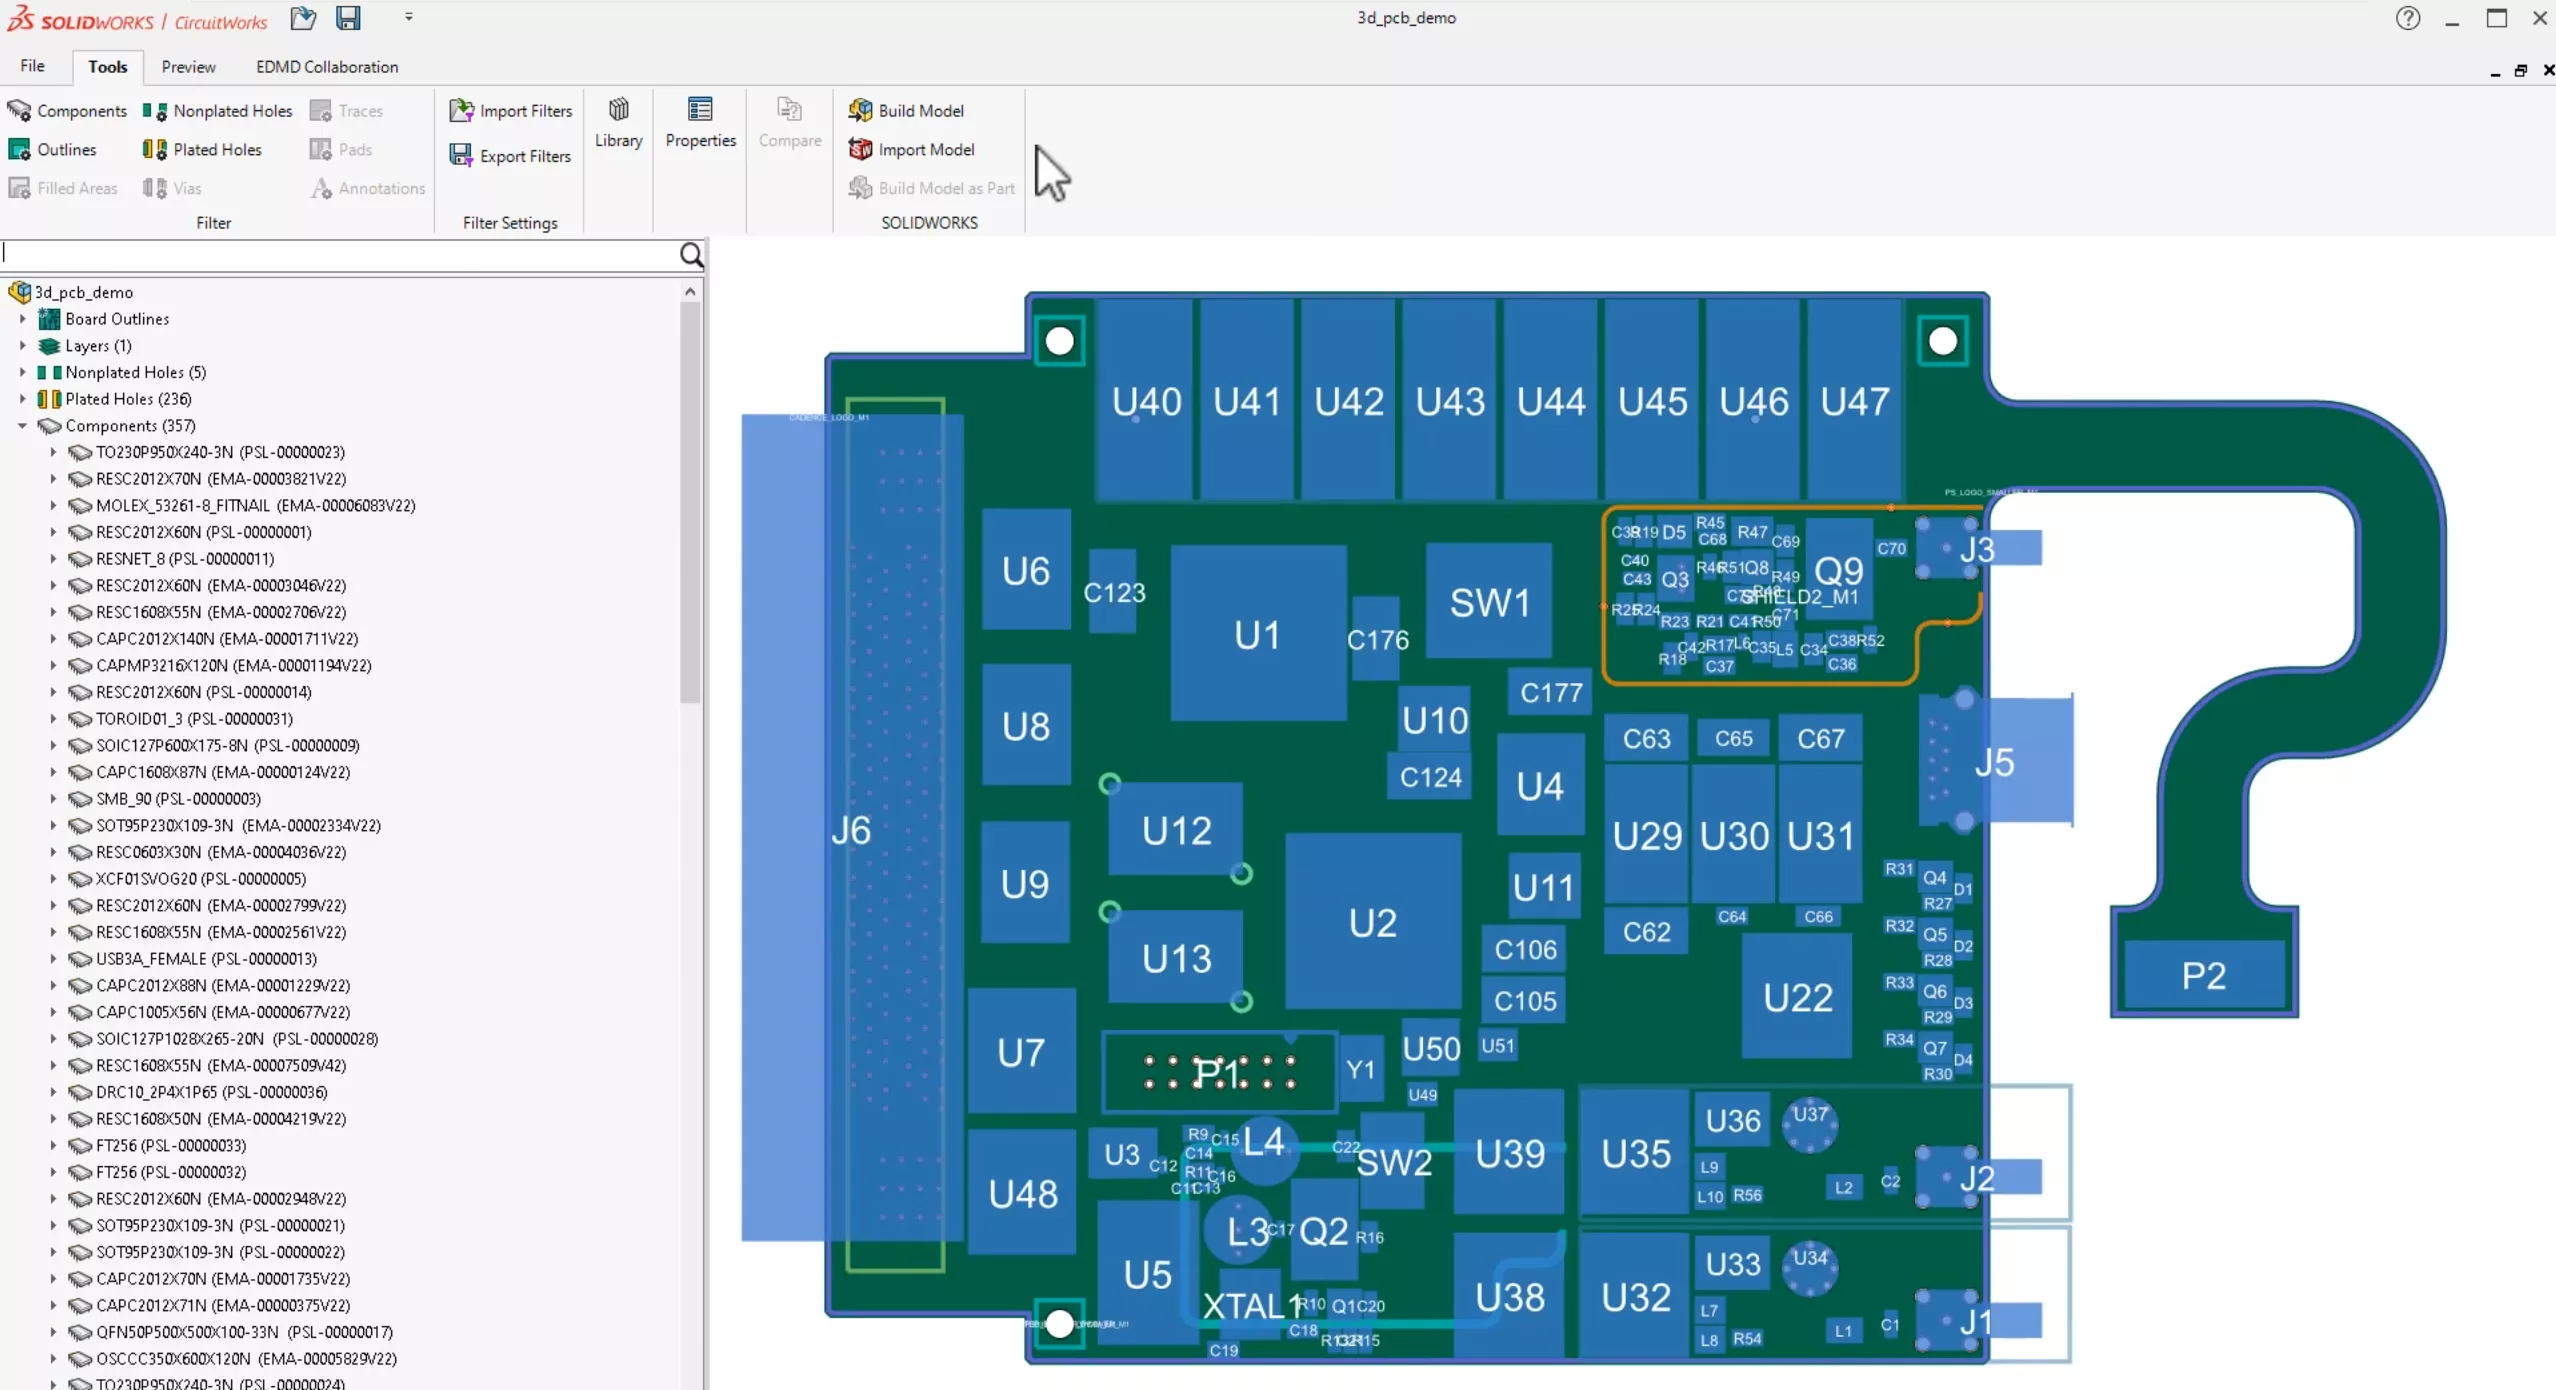Select the Tools menu tab
Viewport: 2556px width, 1390px height.
click(x=106, y=67)
